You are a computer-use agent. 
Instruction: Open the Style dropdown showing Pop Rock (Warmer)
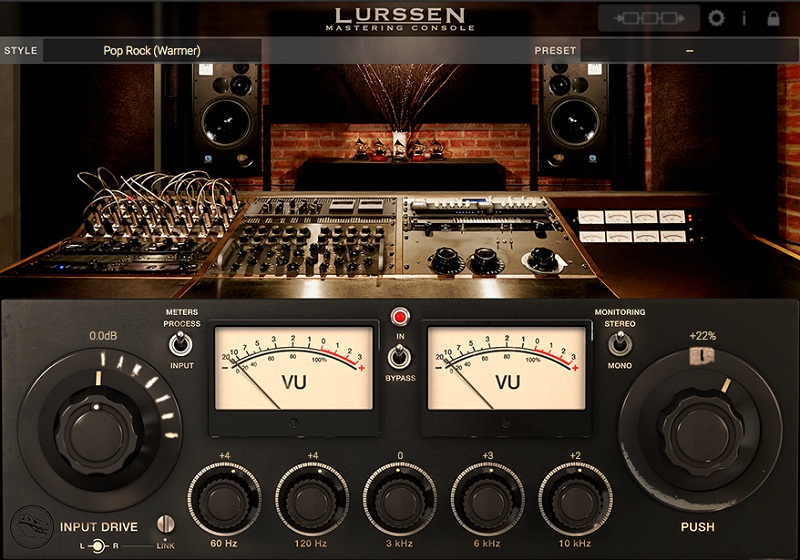coord(152,50)
